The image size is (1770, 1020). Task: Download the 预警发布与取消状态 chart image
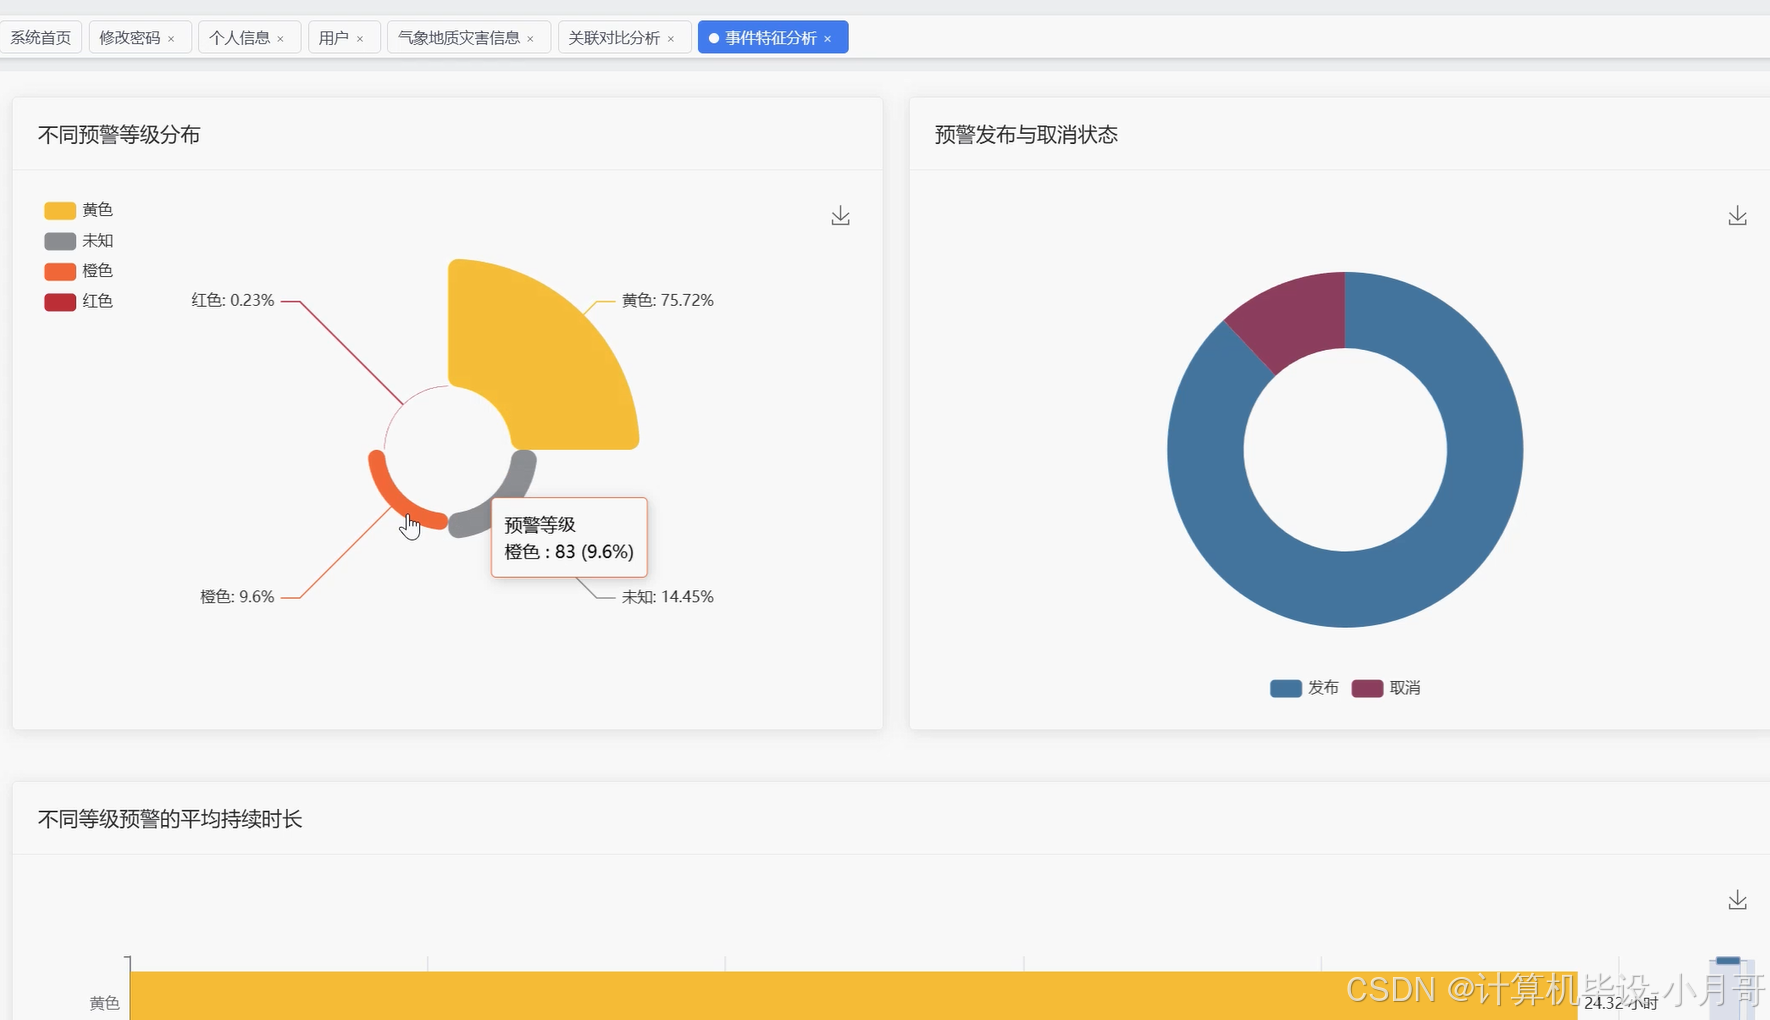1737,215
